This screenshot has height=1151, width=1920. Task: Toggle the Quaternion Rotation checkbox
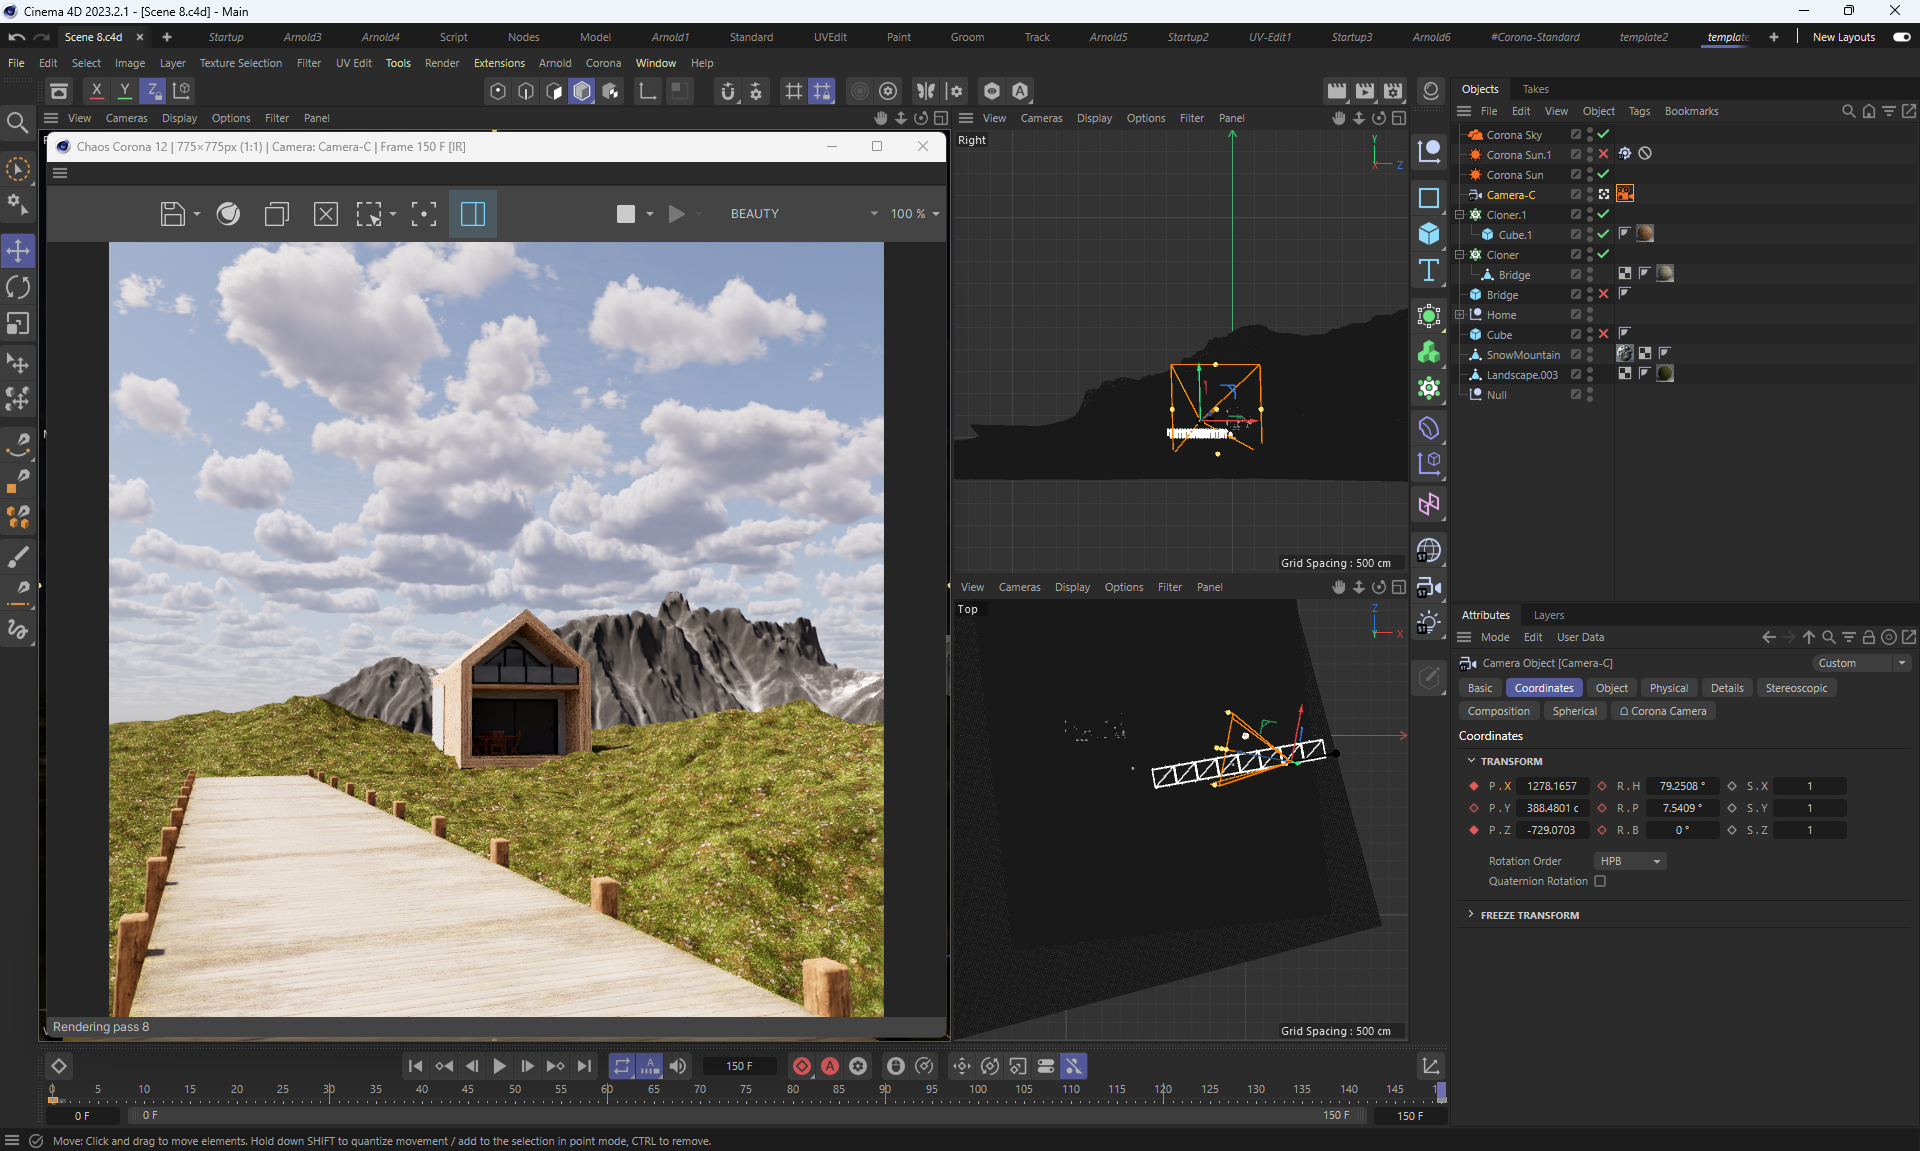point(1600,881)
